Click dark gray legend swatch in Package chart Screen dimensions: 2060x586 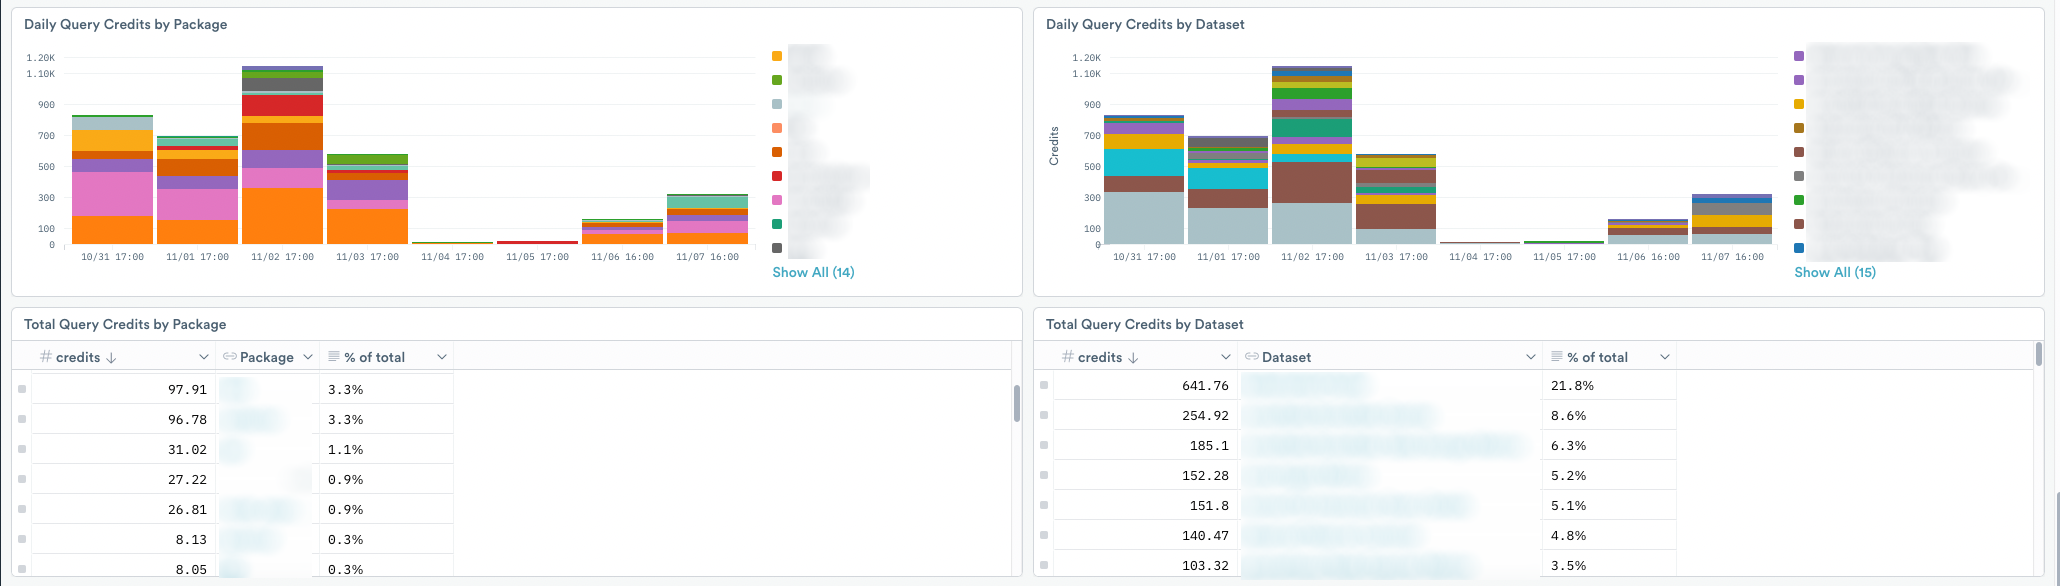coord(777,248)
